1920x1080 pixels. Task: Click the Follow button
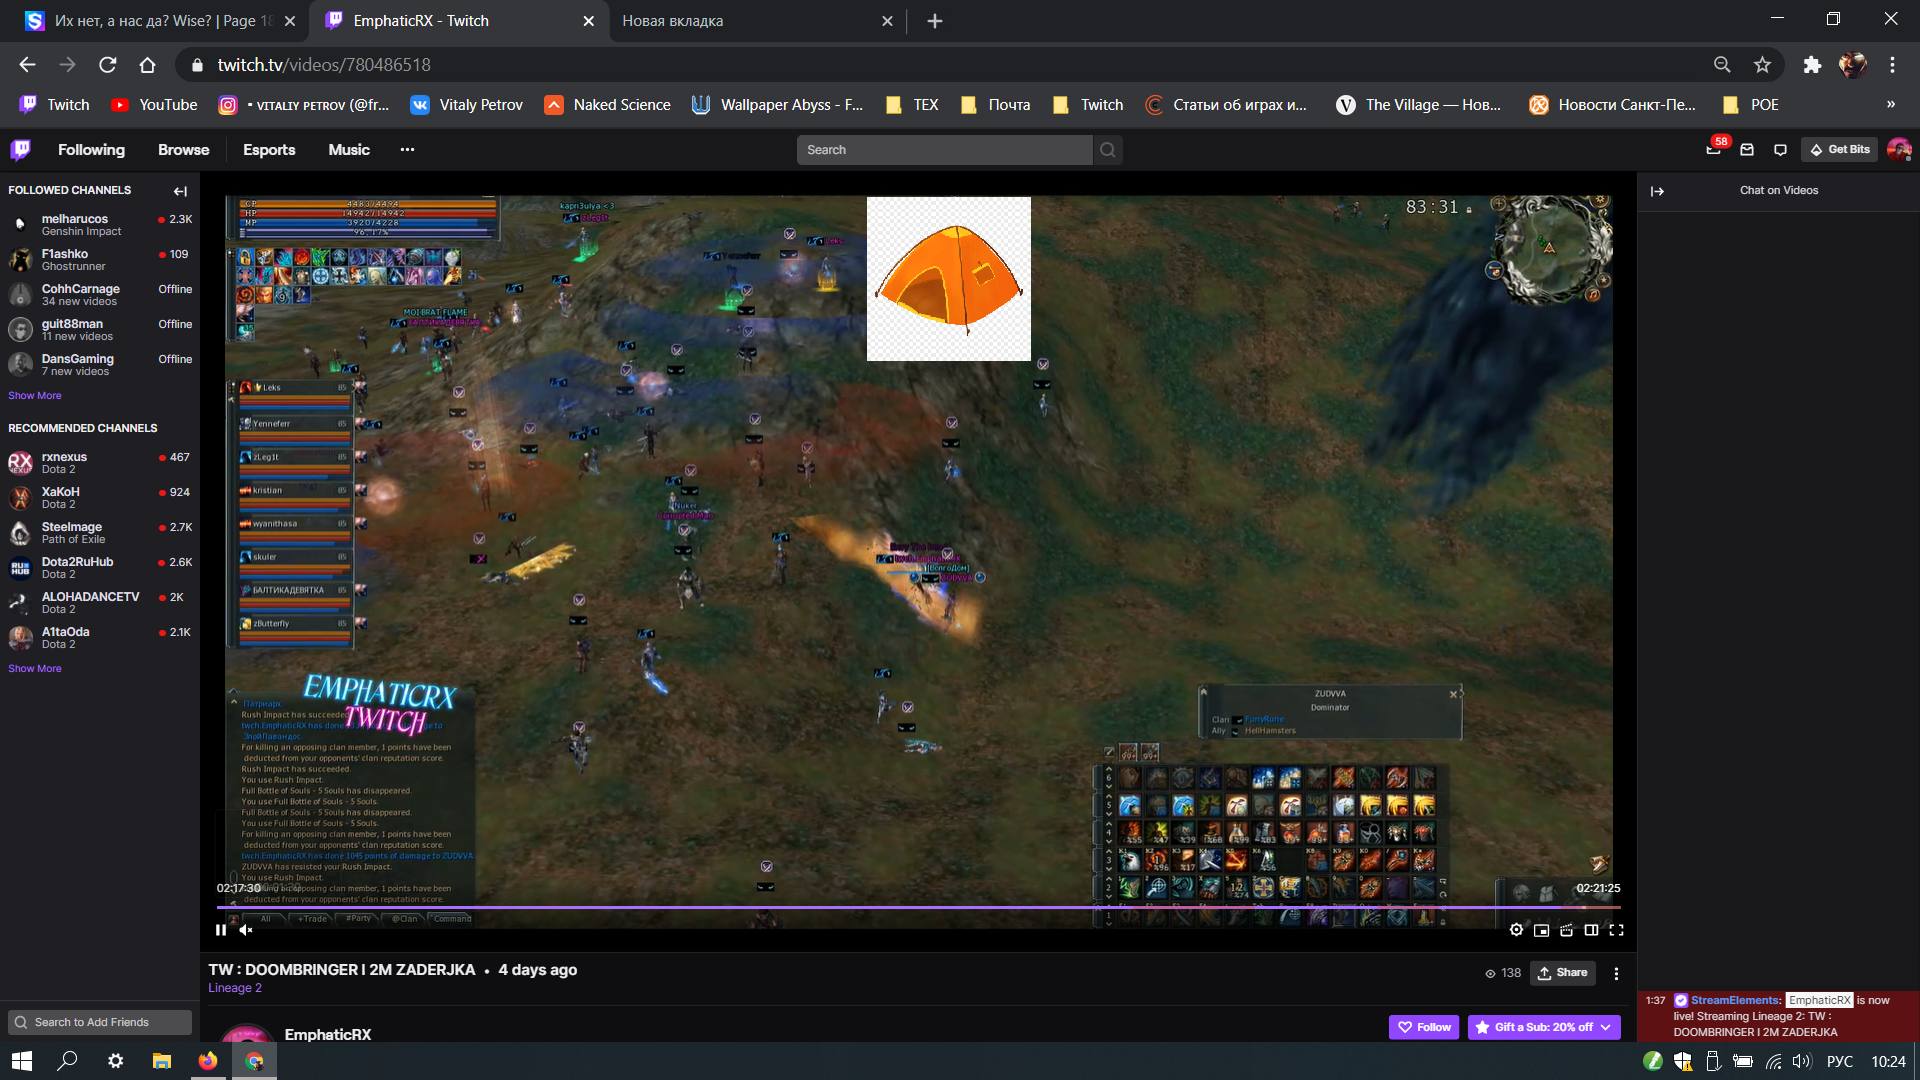[1424, 1027]
